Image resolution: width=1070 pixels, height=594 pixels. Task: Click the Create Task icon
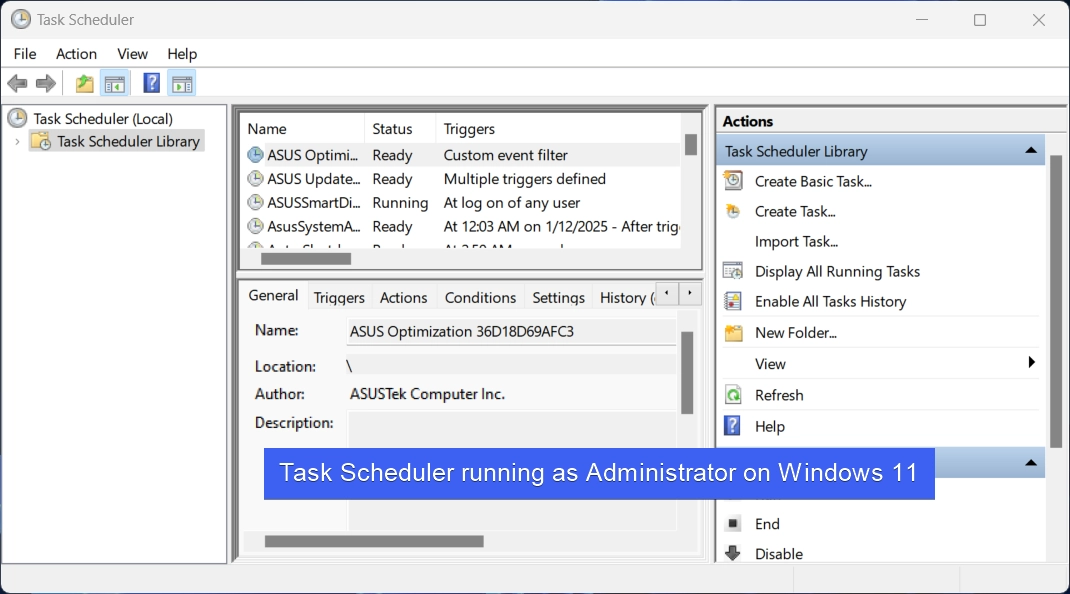click(x=733, y=211)
